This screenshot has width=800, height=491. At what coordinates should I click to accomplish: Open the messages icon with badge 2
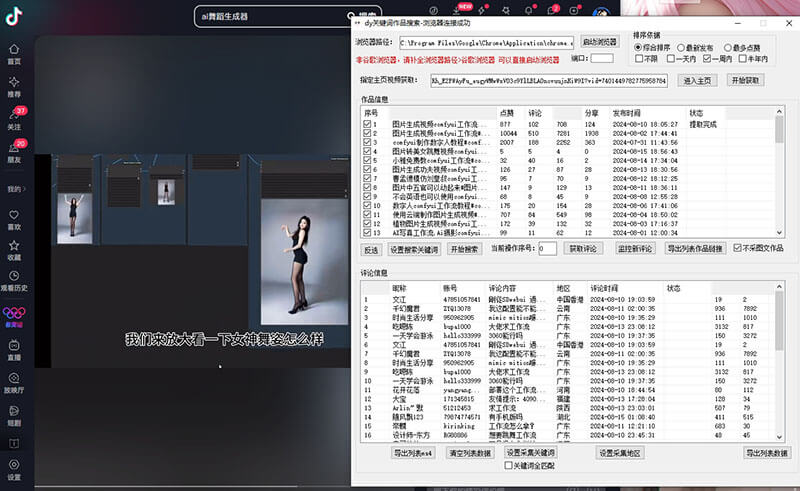(x=551, y=10)
